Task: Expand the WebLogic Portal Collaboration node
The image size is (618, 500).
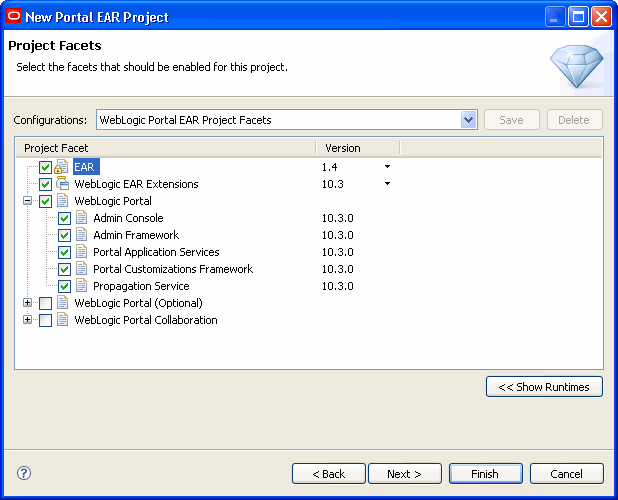Action: coord(27,320)
